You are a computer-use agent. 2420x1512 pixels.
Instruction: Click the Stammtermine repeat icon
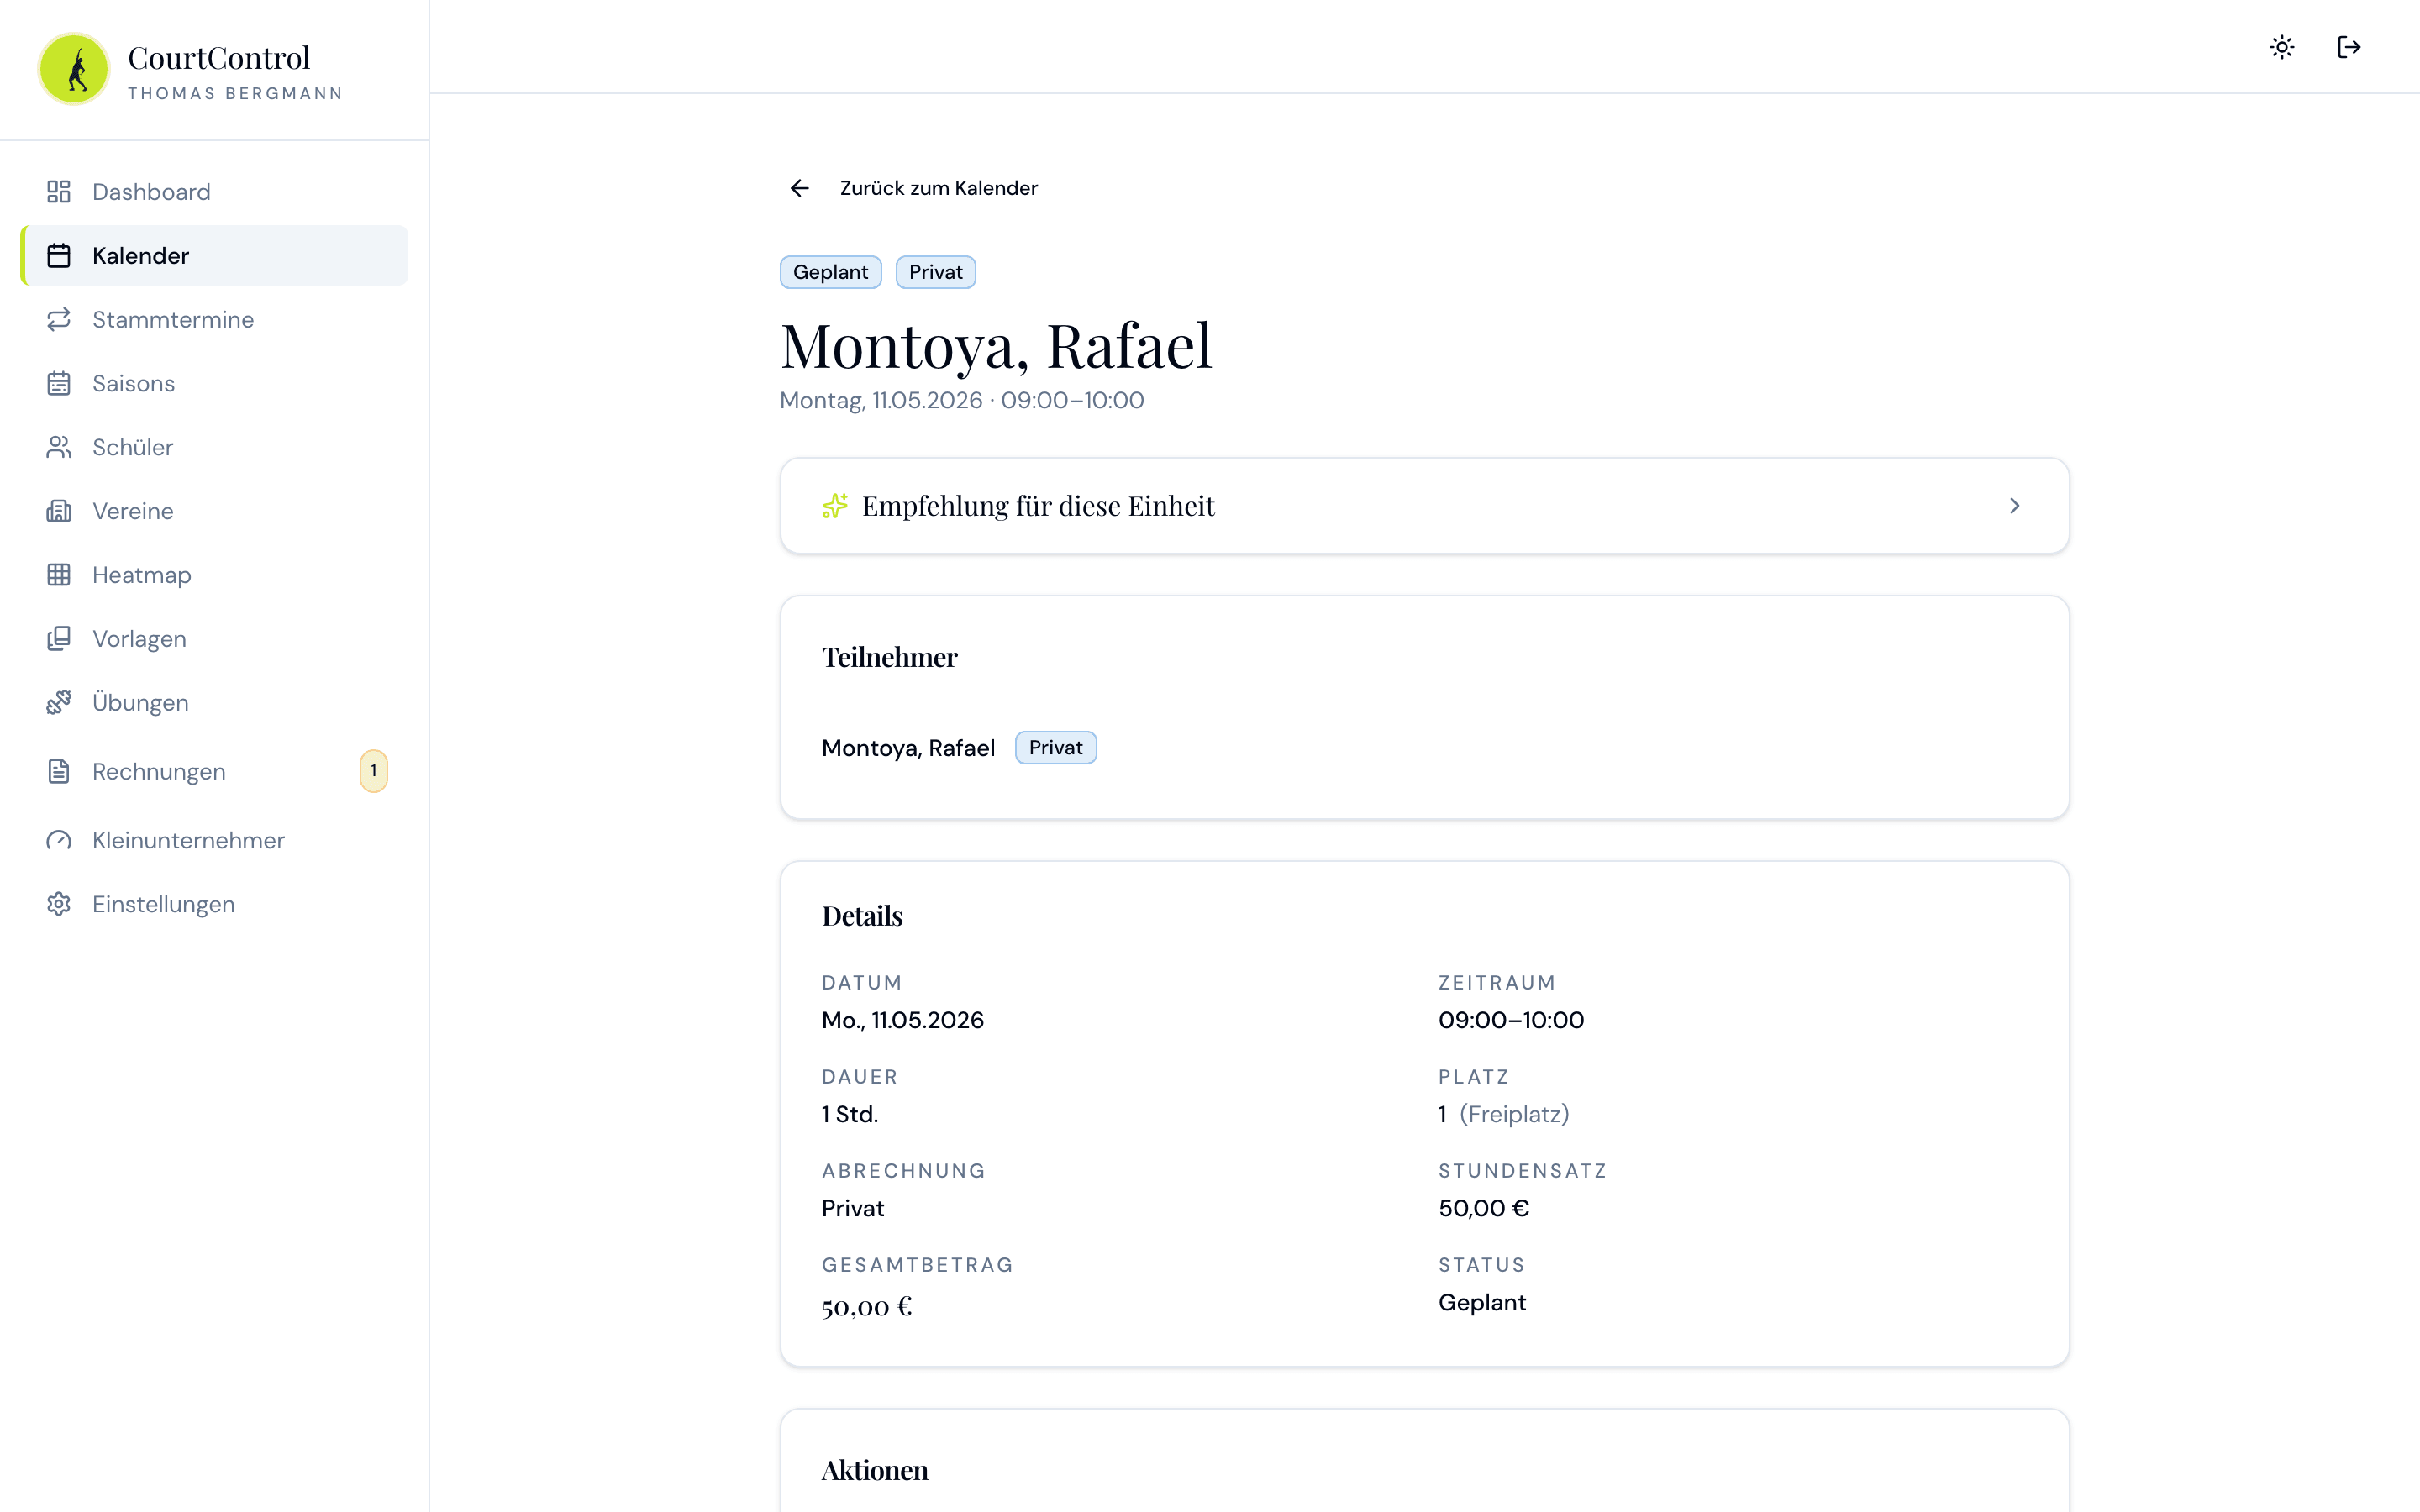(59, 319)
